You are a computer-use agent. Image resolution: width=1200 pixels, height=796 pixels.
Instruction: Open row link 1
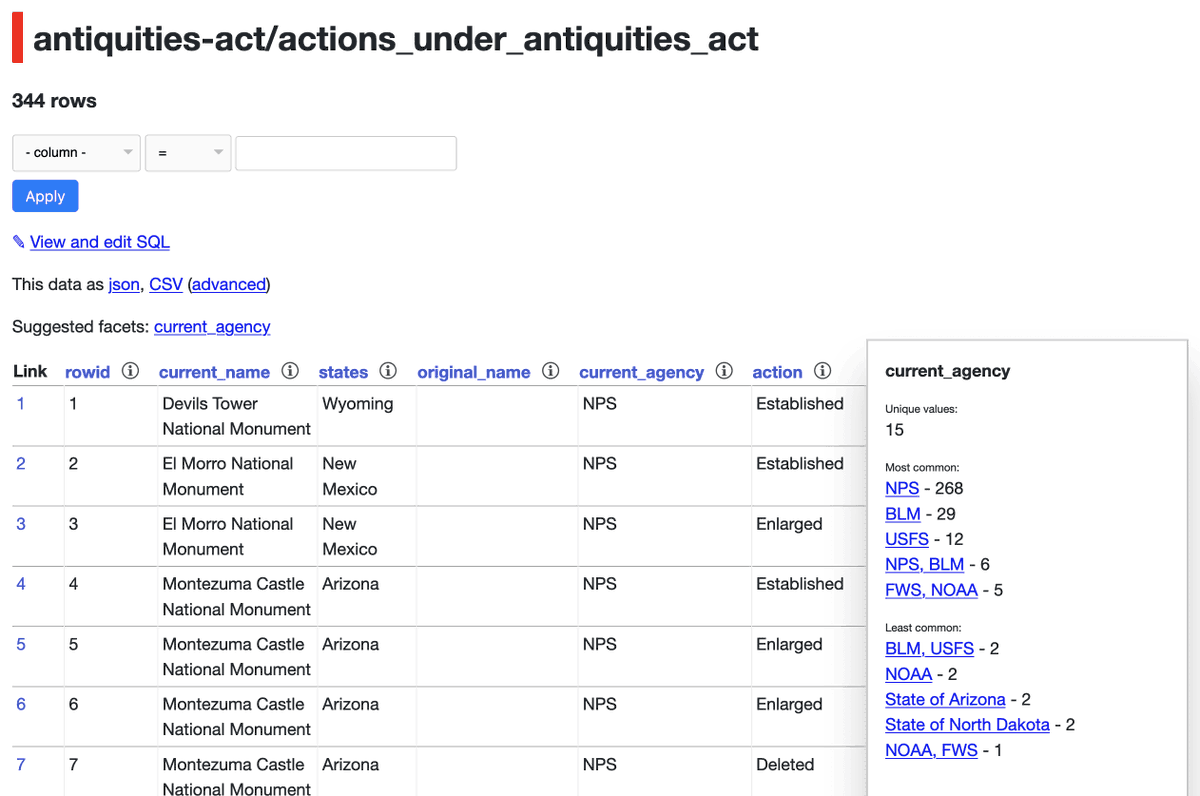[x=21, y=403]
